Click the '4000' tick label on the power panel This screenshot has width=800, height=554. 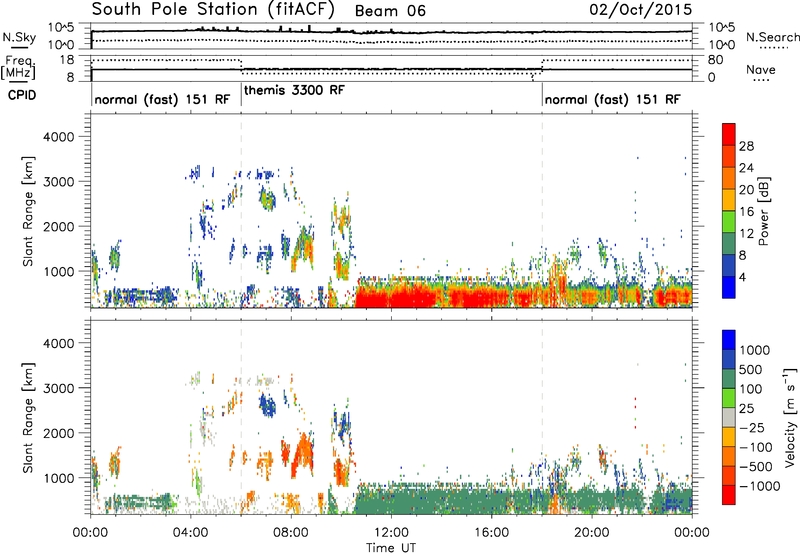(58, 137)
